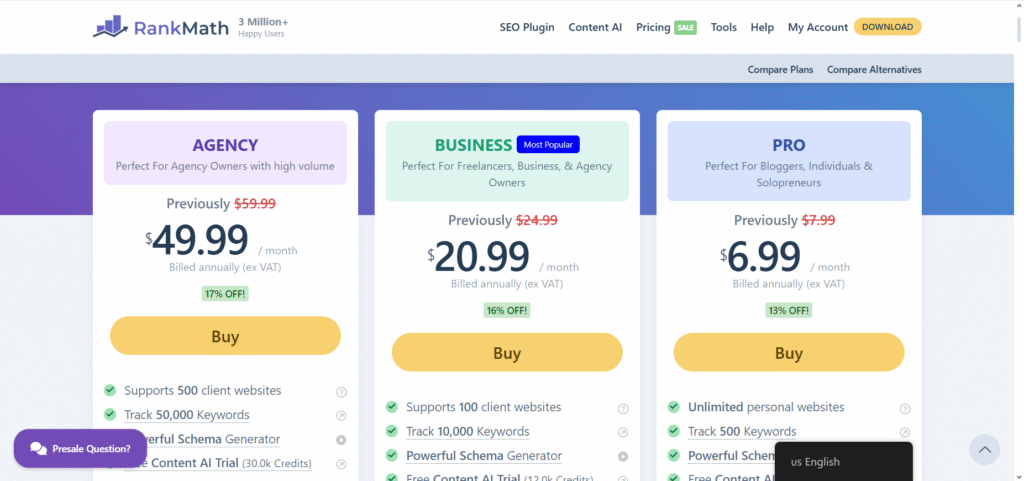
Task: Click the struck-through $24.99 price
Action: point(537,221)
